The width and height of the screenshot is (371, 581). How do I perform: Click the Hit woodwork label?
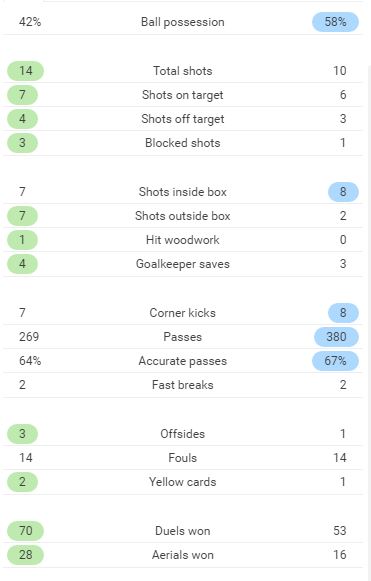183,240
